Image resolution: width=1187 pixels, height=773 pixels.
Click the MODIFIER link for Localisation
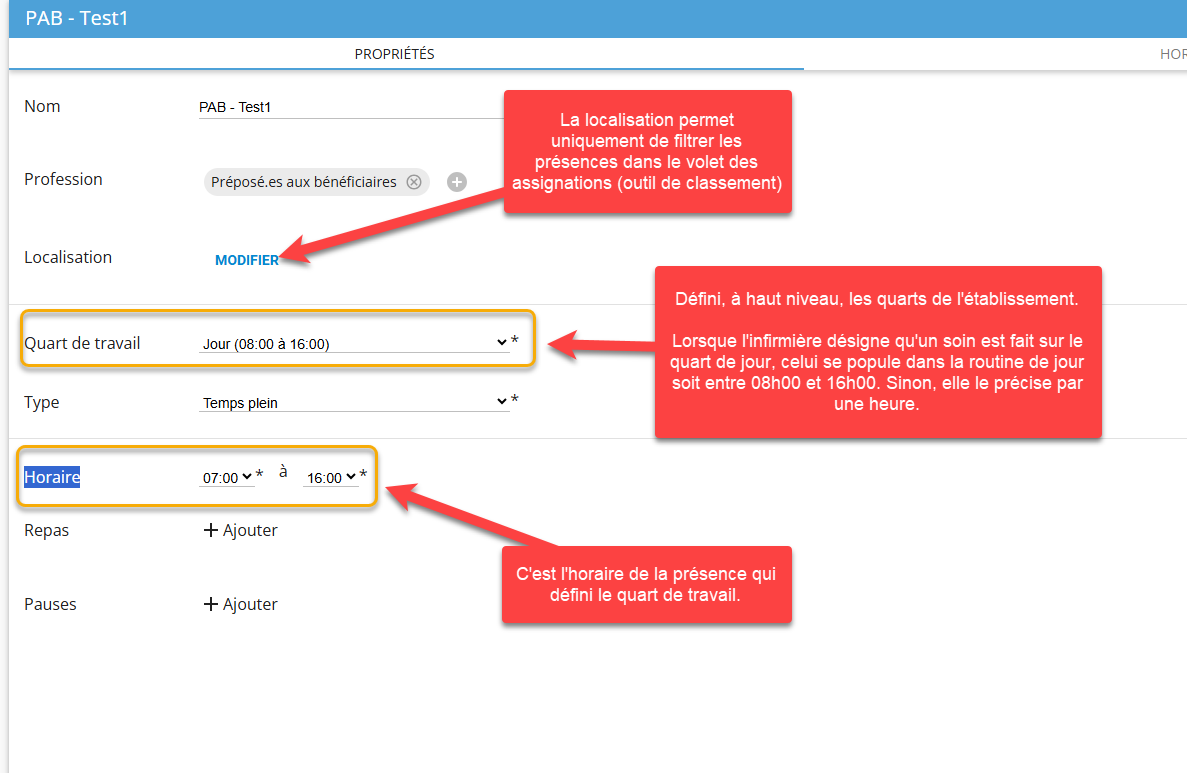click(247, 260)
